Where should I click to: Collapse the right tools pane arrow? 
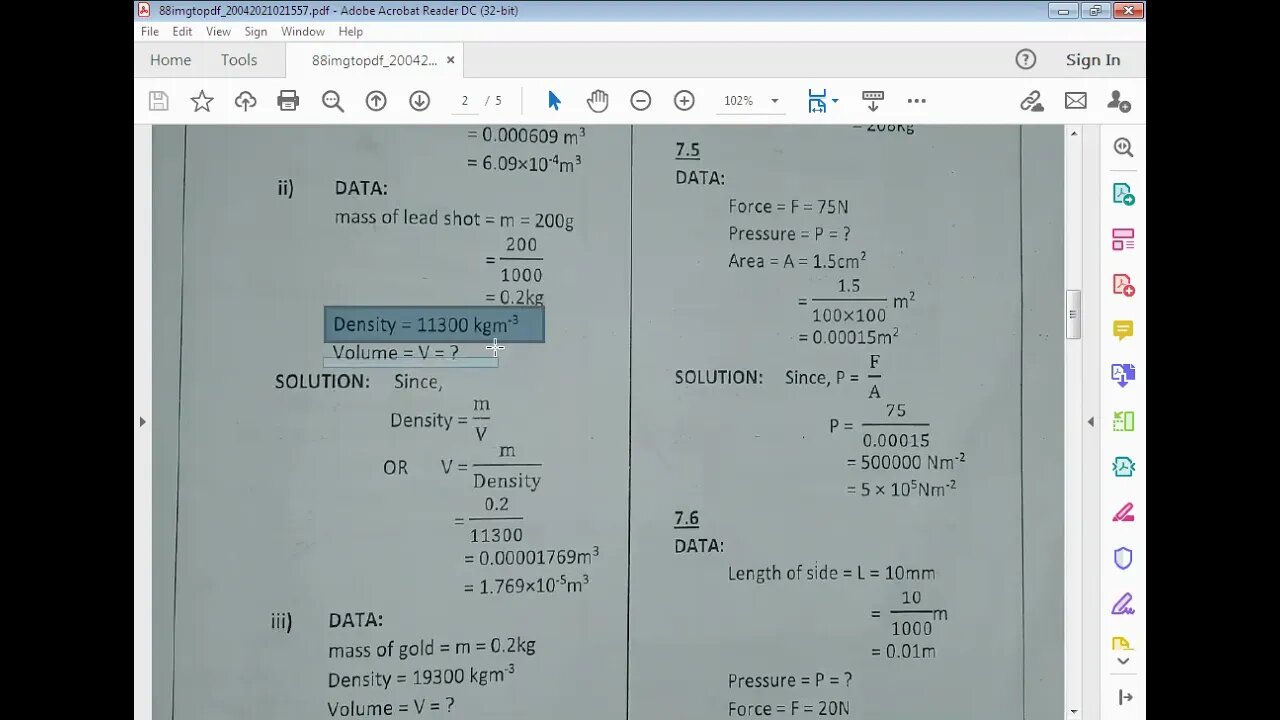pyautogui.click(x=1091, y=422)
